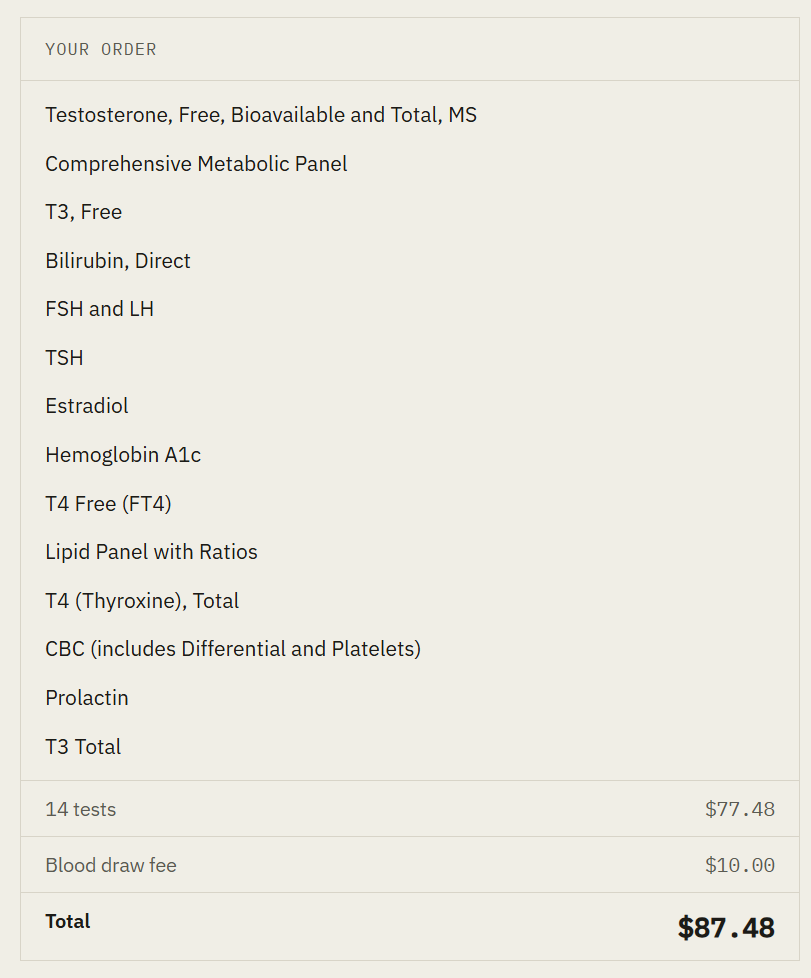Image resolution: width=811 pixels, height=978 pixels.
Task: Click T4 (Thyroxine), Total entry
Action: pos(142,601)
